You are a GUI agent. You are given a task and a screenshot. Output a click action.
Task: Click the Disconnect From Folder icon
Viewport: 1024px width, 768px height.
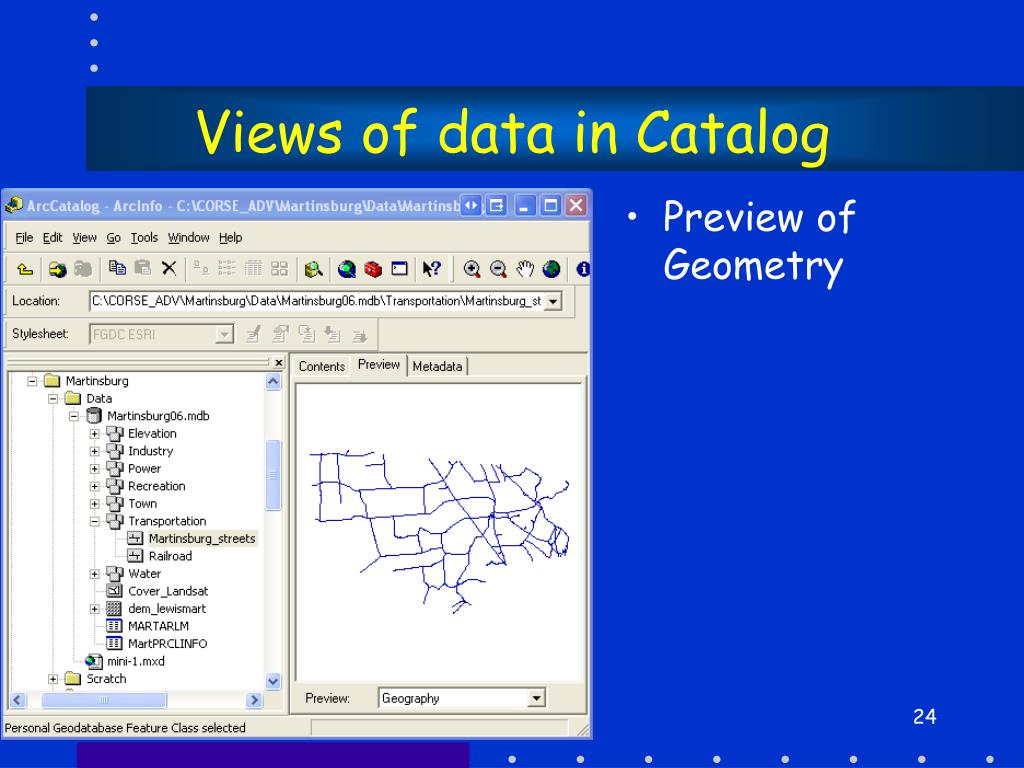(83, 268)
